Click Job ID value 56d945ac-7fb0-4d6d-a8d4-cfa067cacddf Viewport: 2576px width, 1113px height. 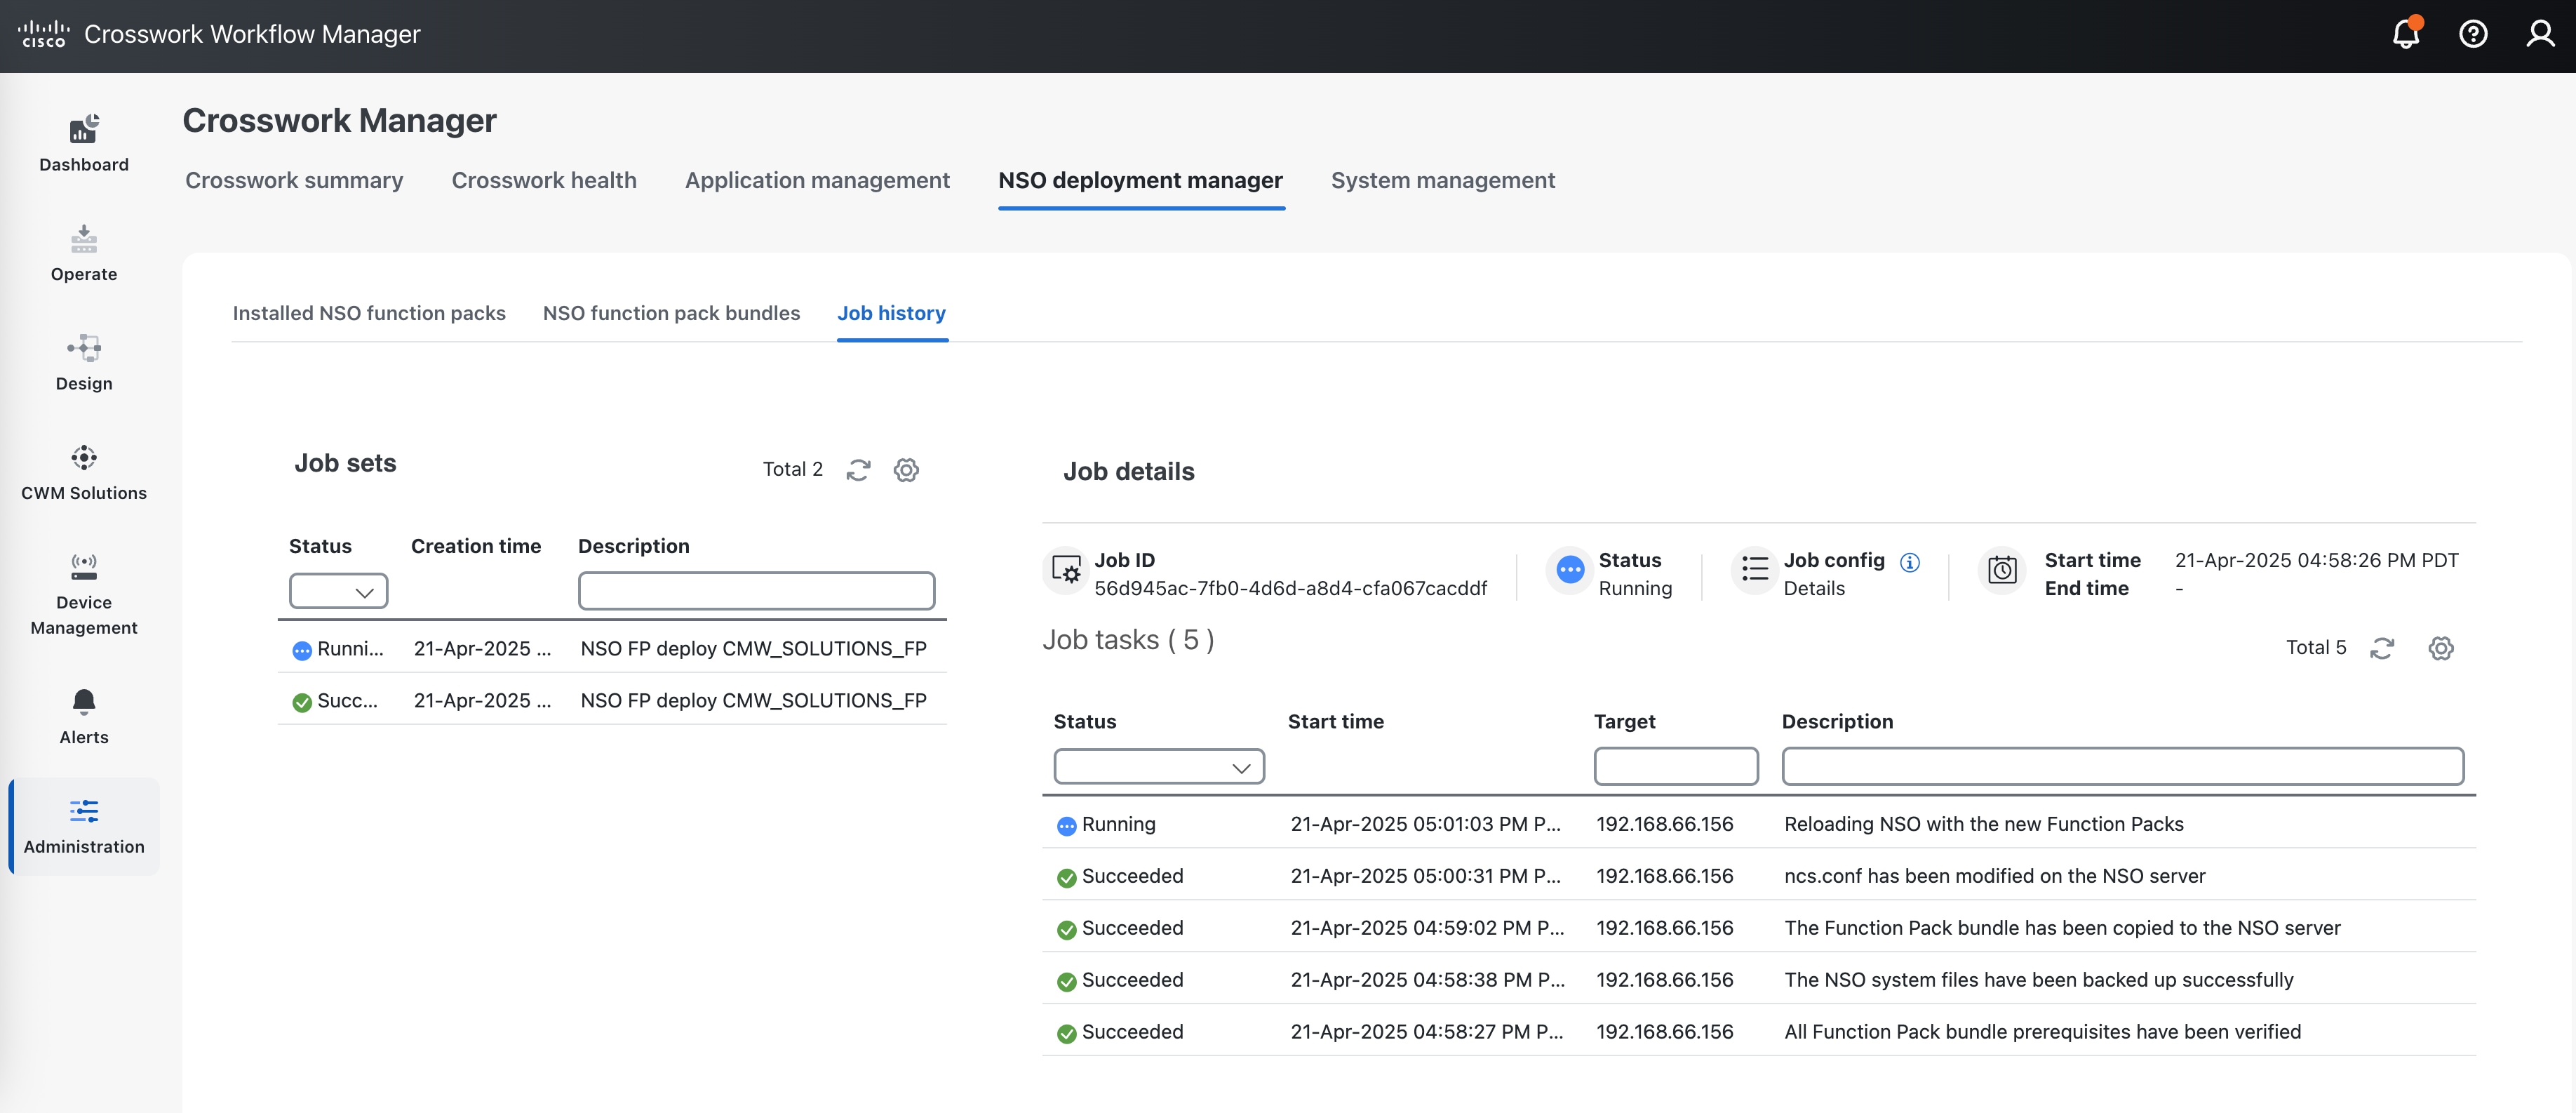click(x=1290, y=589)
